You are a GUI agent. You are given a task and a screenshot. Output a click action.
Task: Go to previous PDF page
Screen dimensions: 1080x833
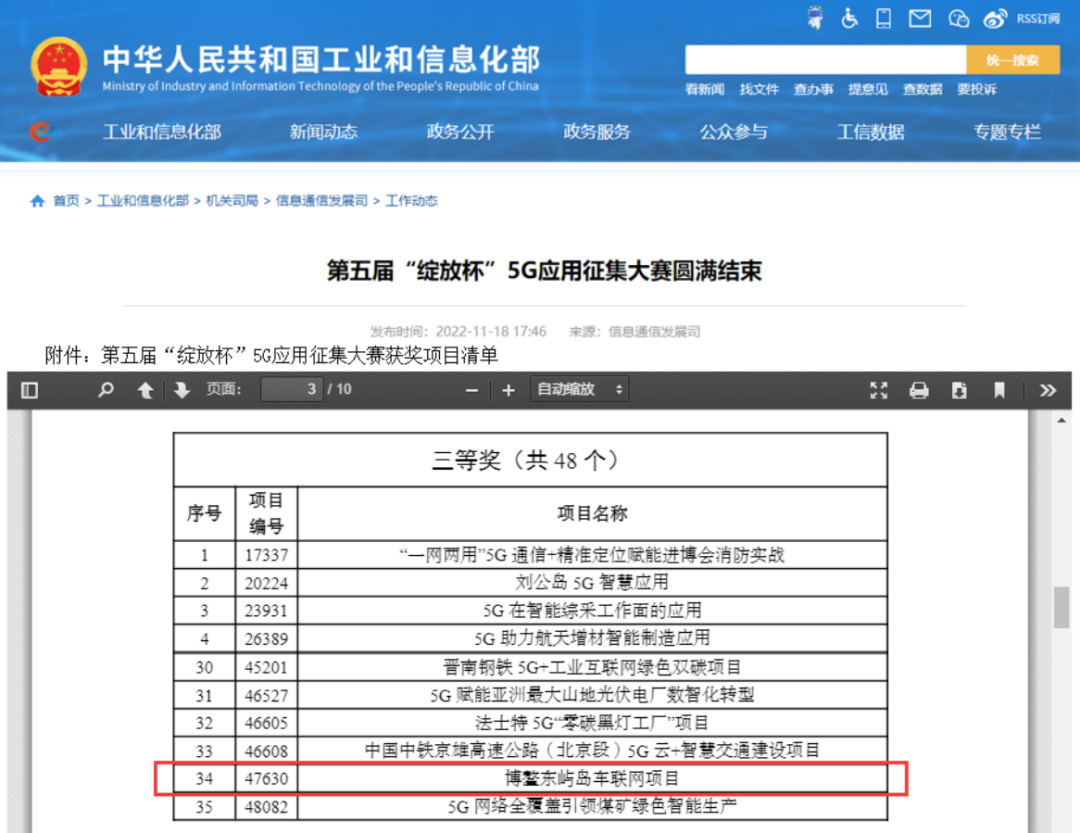145,390
